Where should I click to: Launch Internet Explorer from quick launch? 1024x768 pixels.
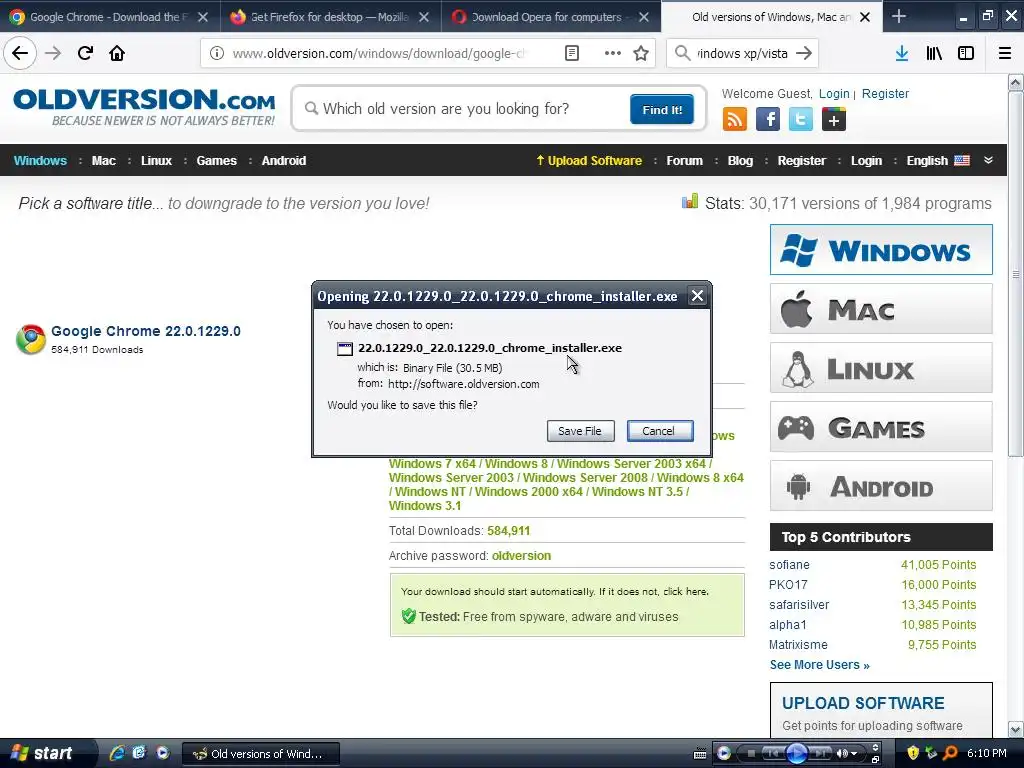pos(117,753)
